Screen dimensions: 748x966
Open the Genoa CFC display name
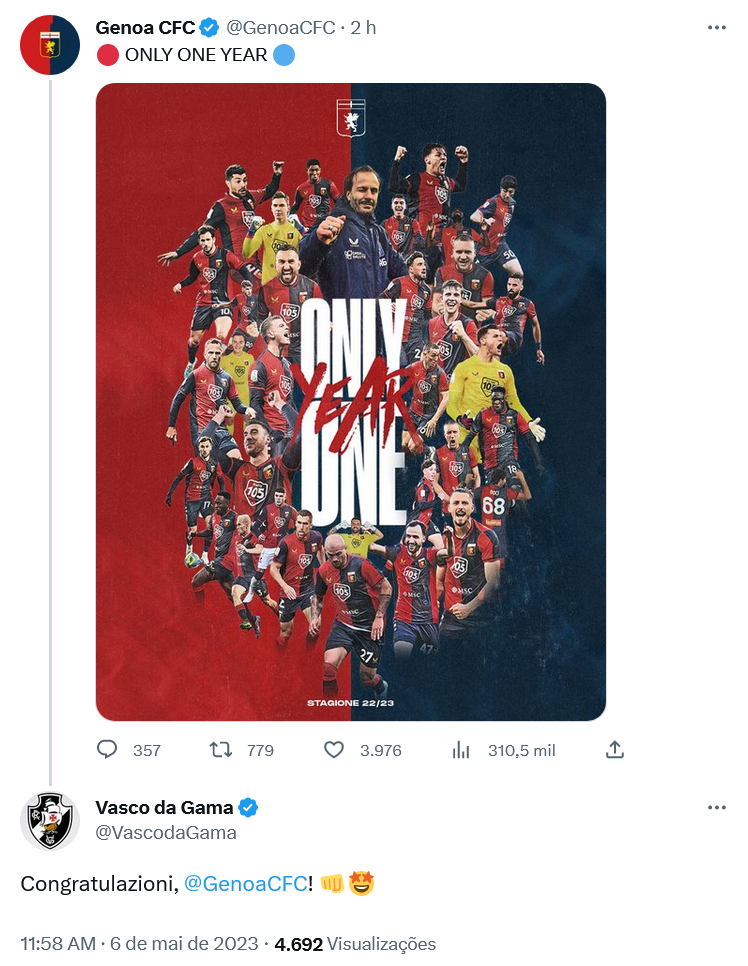pos(145,28)
